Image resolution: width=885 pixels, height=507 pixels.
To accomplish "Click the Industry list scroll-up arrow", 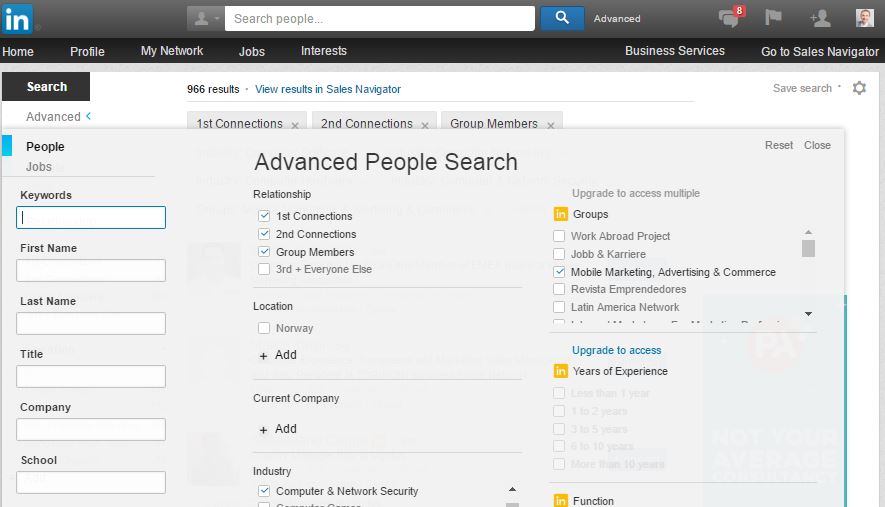I will pos(512,489).
